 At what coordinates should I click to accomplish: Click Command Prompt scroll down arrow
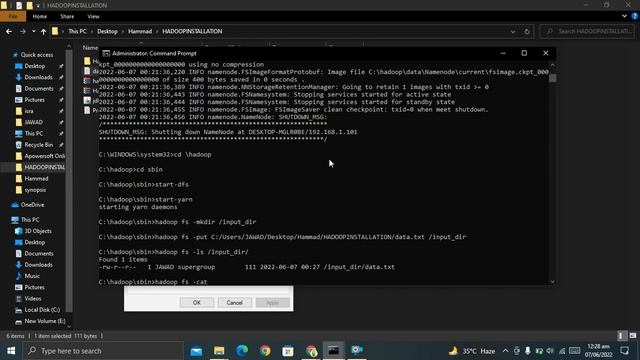553,282
